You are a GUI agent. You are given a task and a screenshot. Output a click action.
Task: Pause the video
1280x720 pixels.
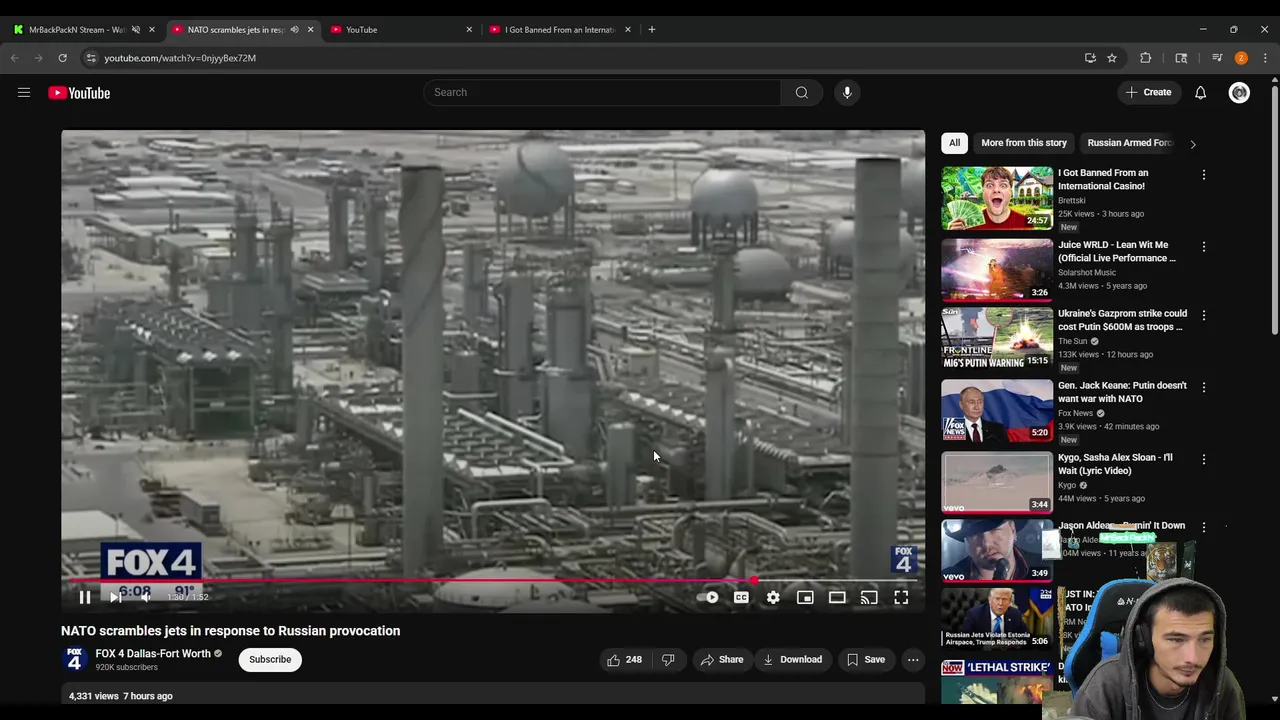[x=85, y=597]
